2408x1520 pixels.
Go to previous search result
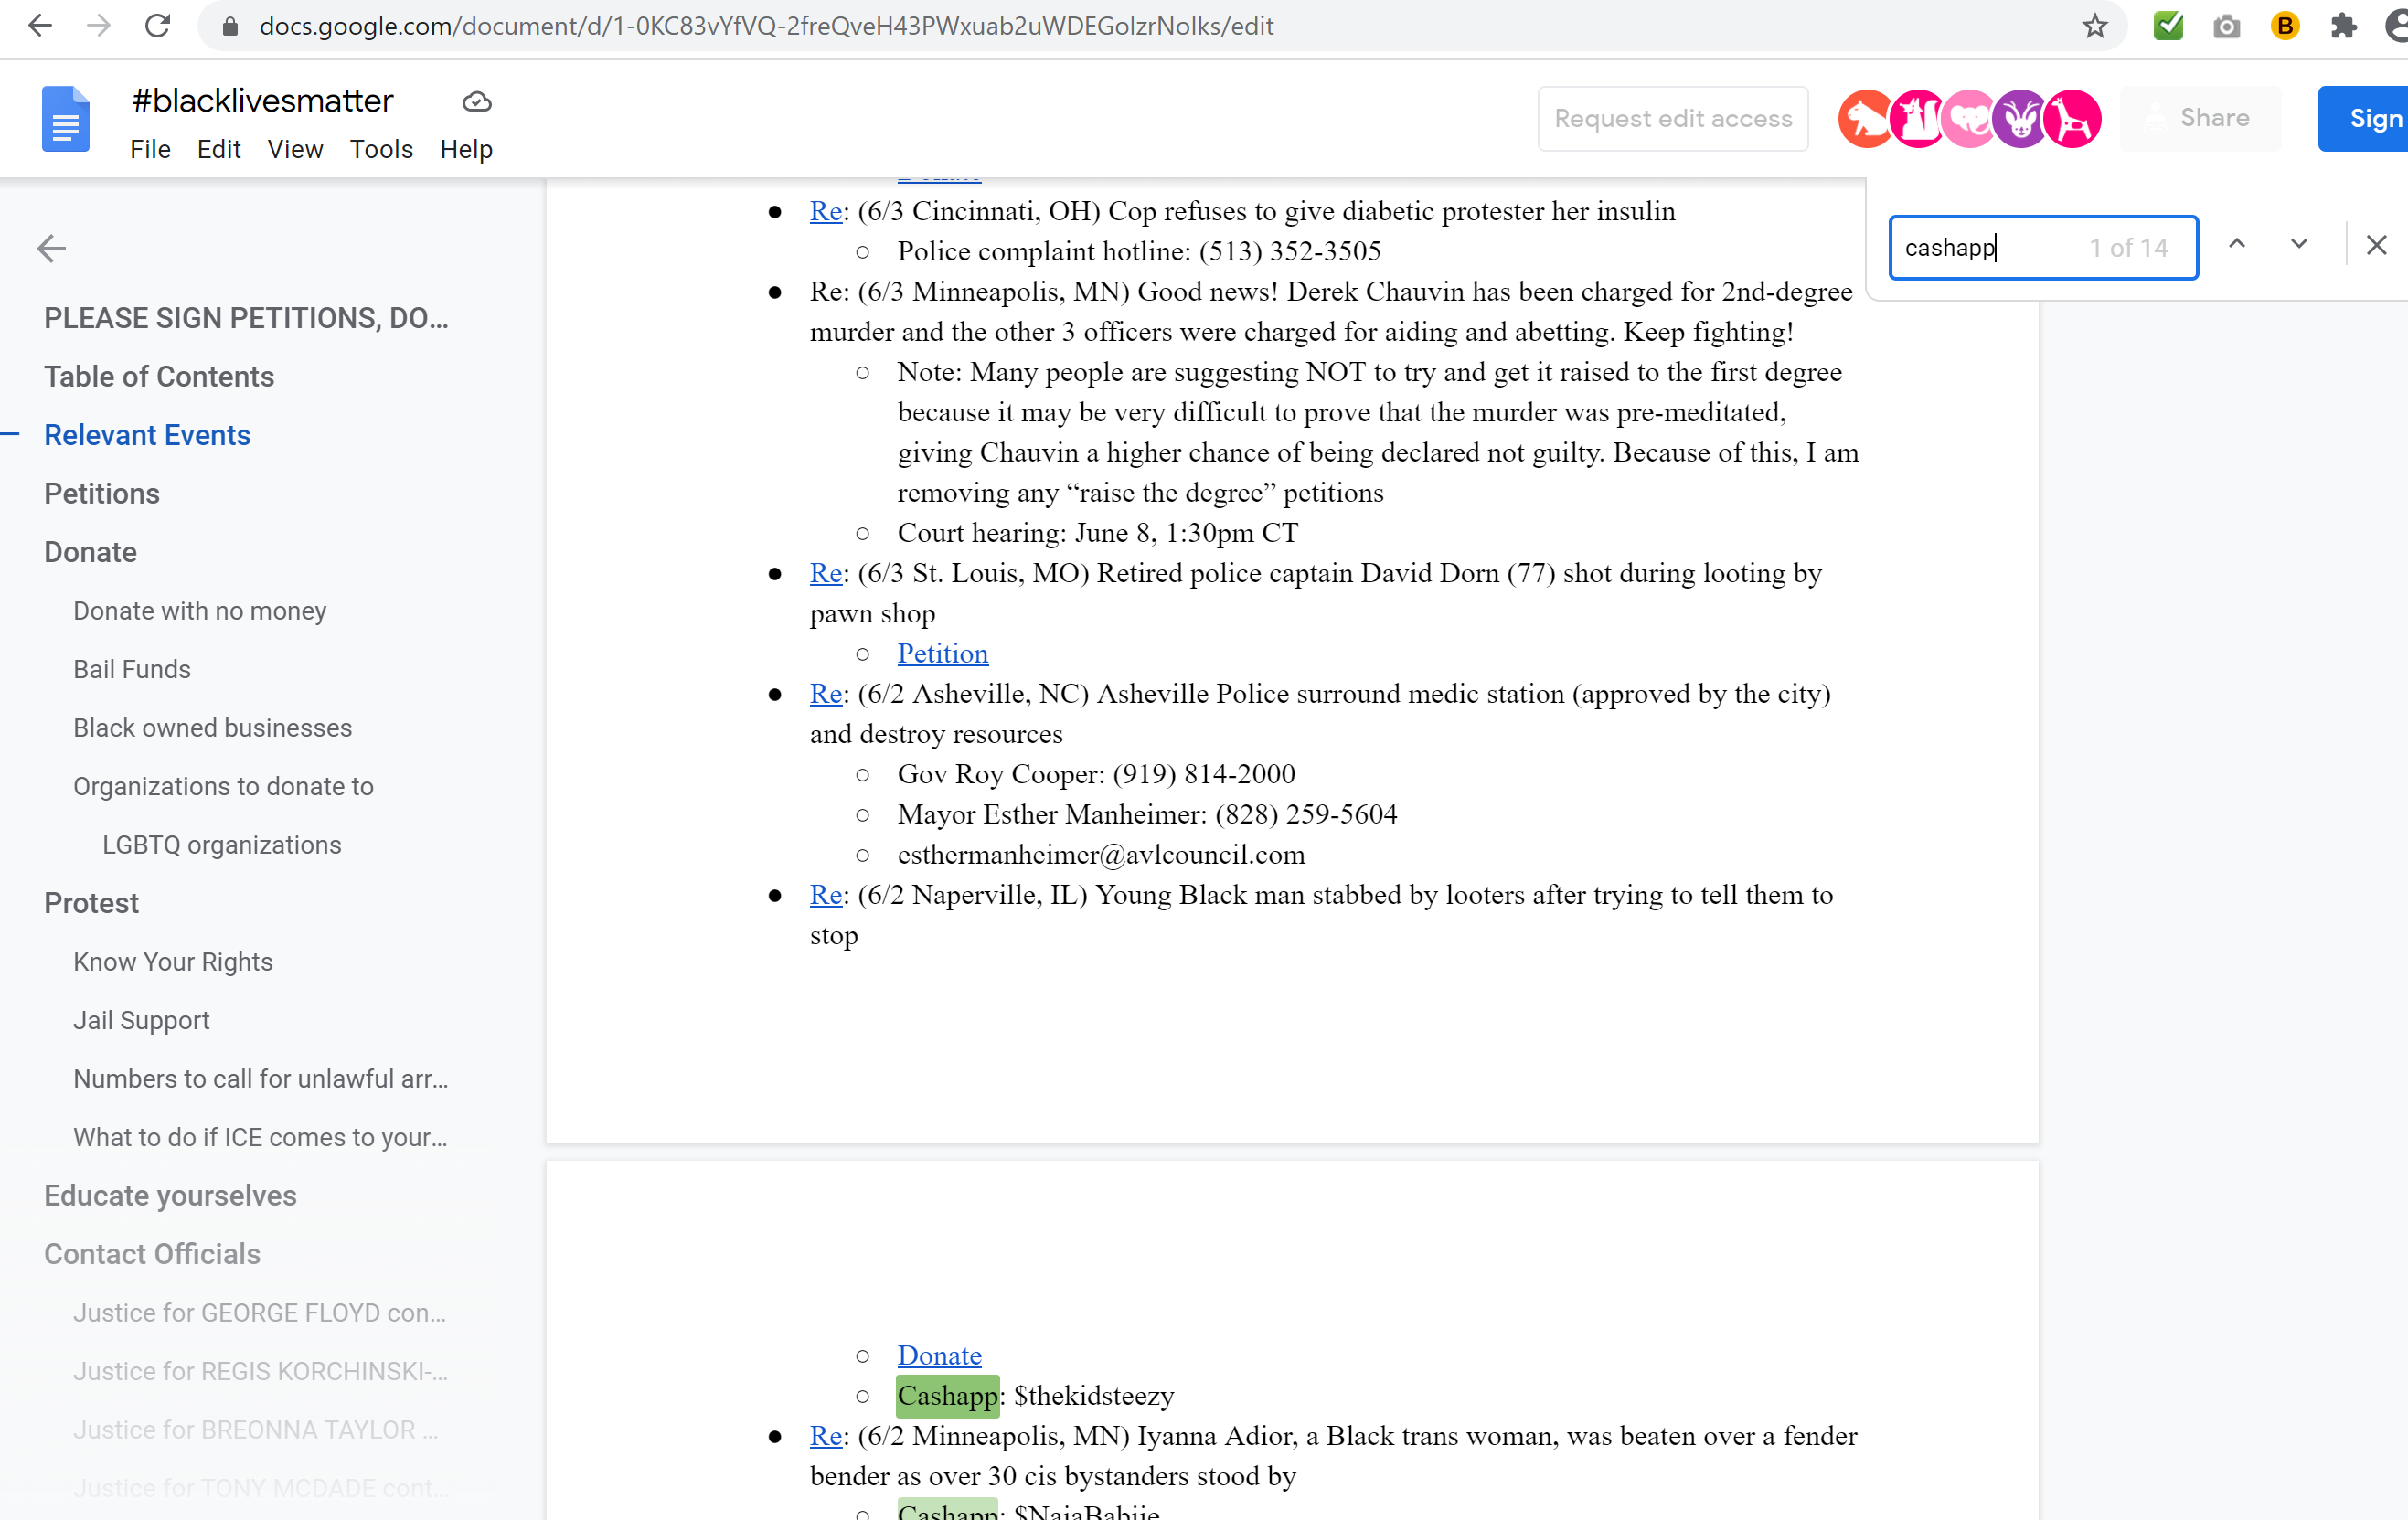coord(2237,244)
